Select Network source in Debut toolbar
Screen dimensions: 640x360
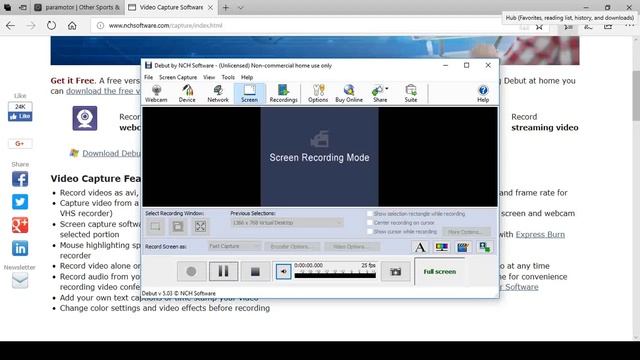pos(218,93)
